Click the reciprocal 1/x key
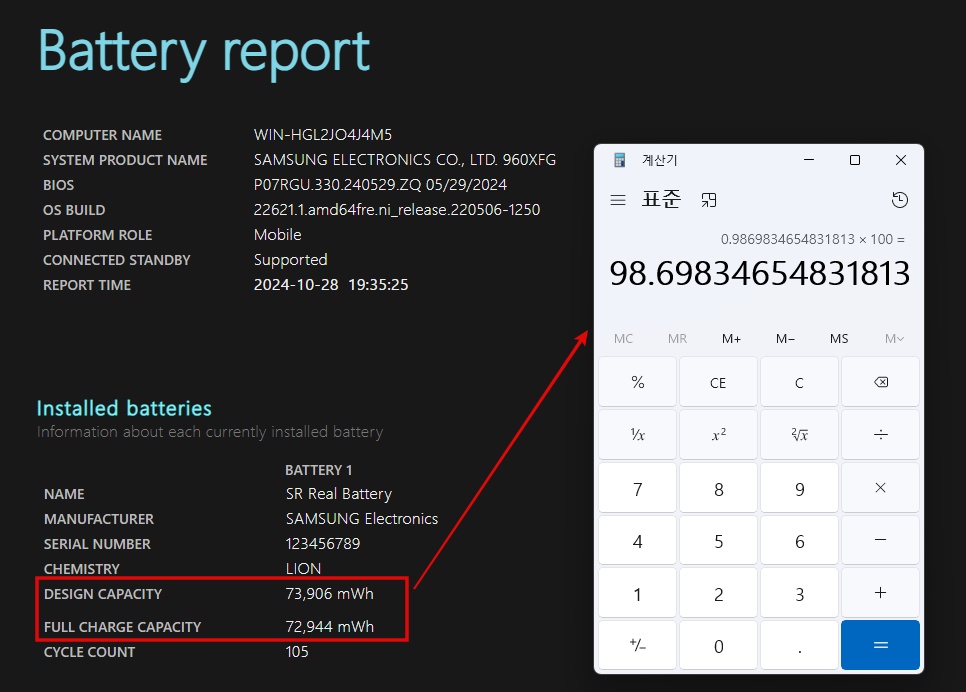Screen dimensions: 966x692 638,434
